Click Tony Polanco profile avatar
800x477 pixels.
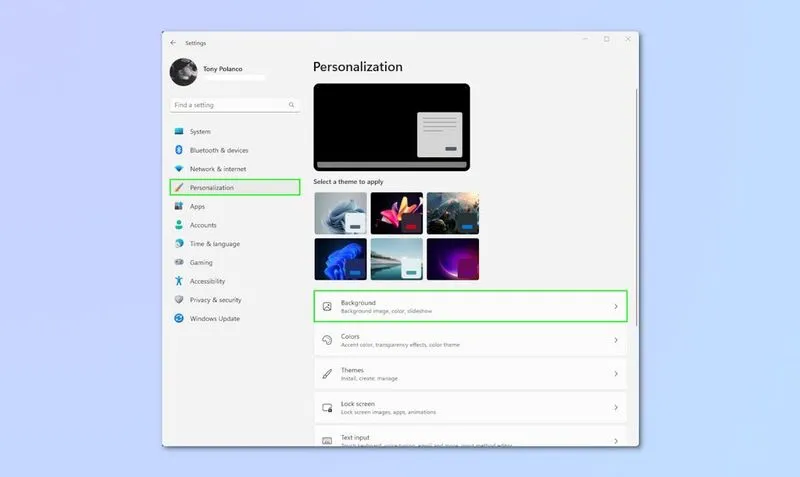(184, 72)
